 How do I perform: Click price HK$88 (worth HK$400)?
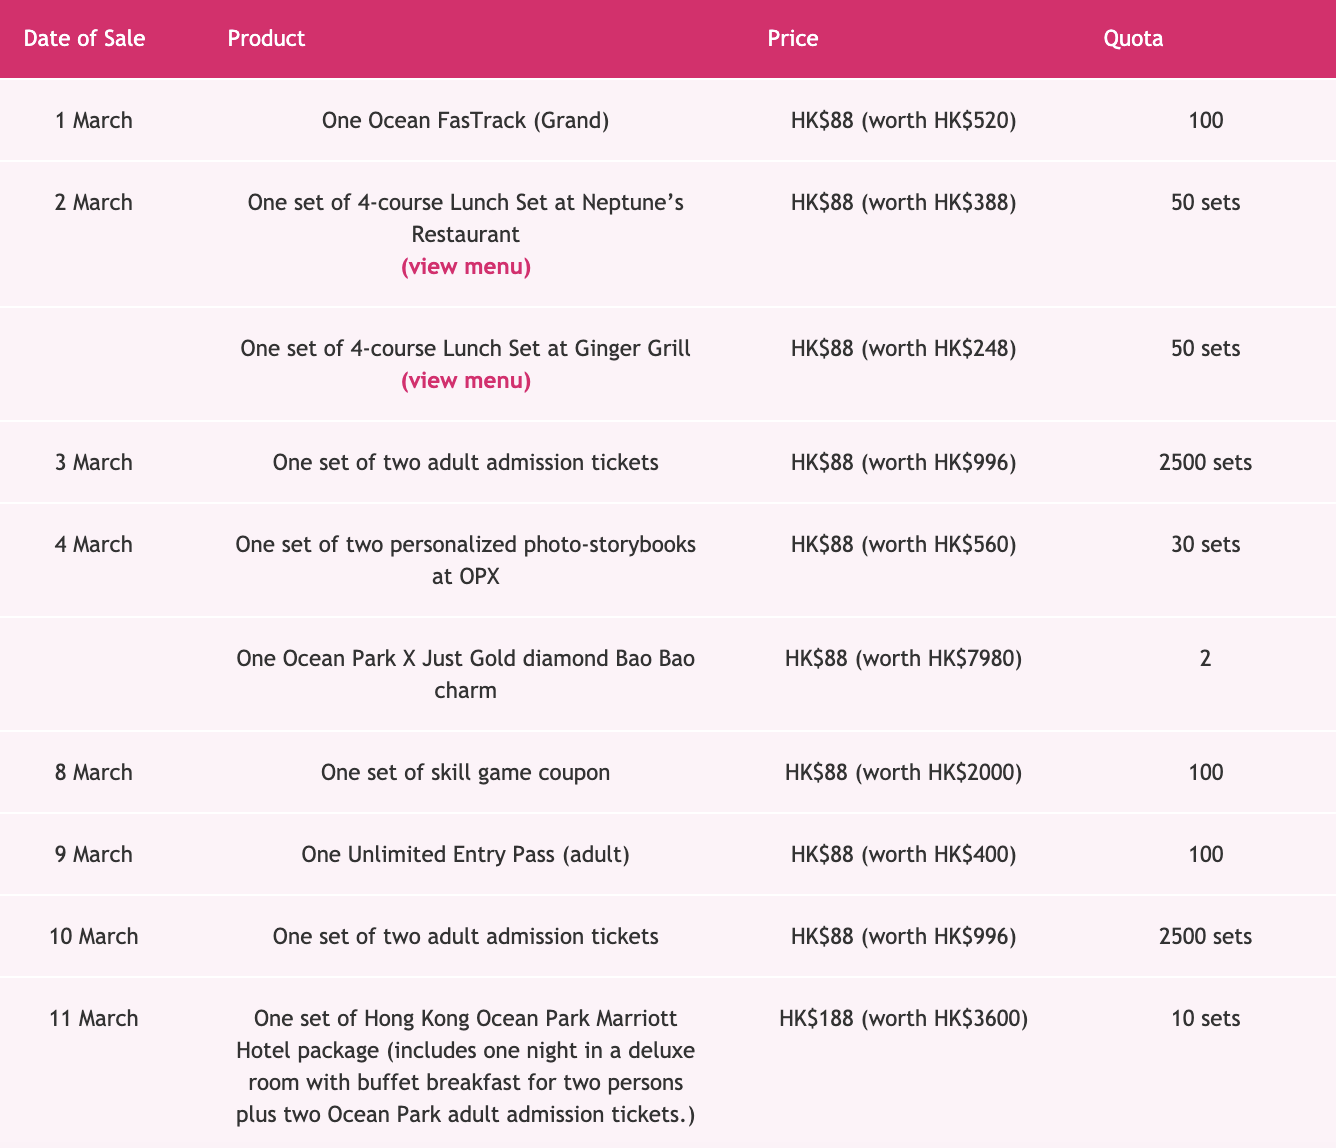pyautogui.click(x=904, y=854)
